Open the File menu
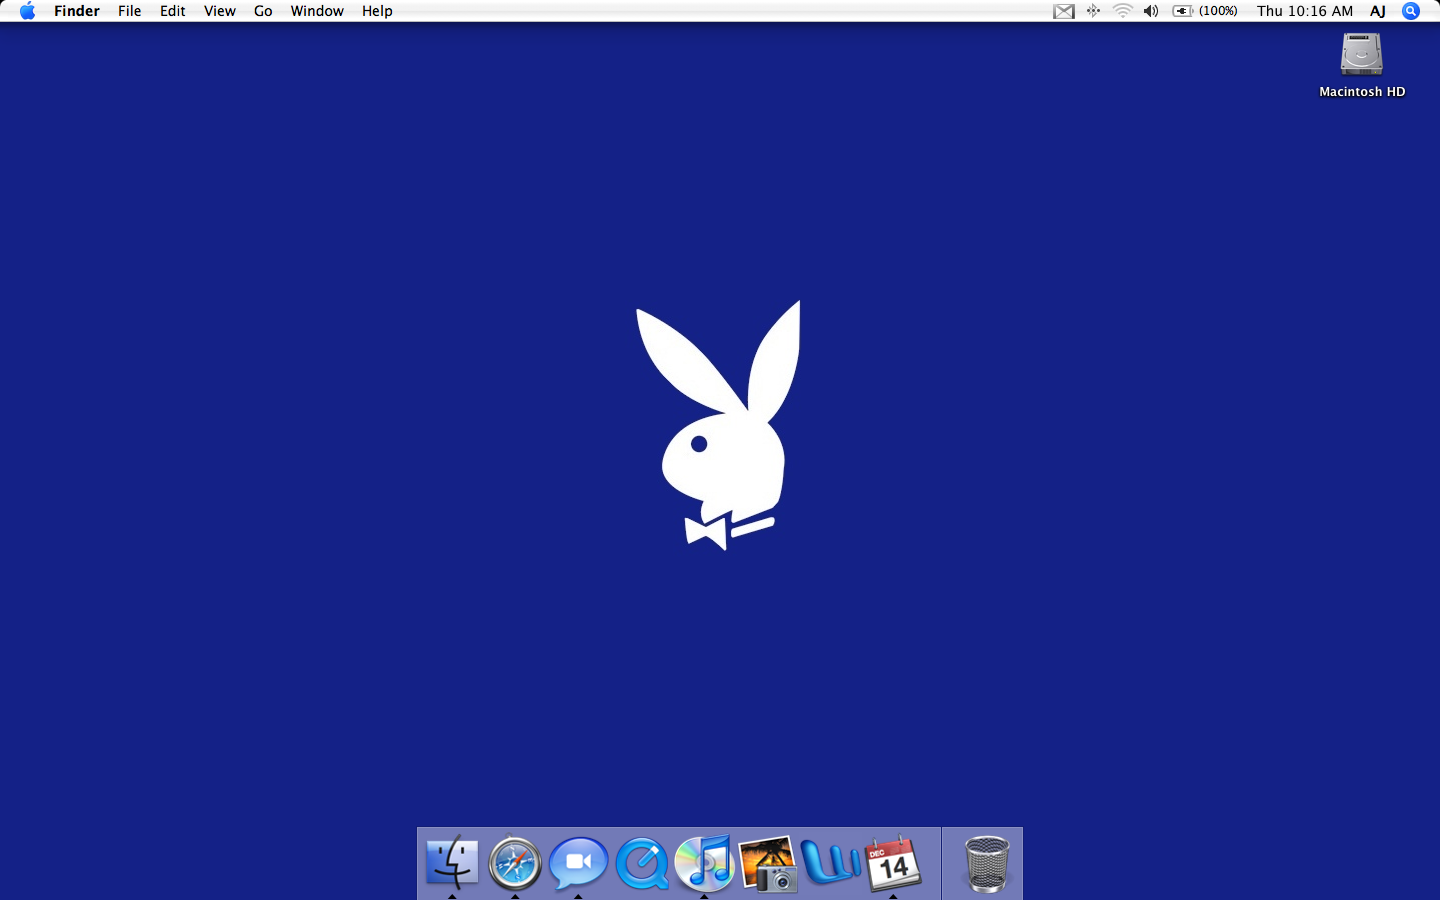The width and height of the screenshot is (1440, 900). click(x=129, y=11)
